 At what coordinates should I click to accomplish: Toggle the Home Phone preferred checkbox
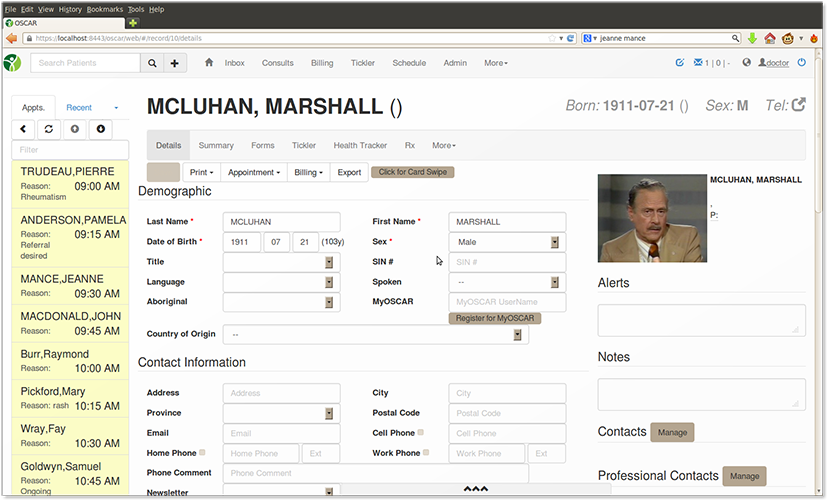(x=202, y=453)
